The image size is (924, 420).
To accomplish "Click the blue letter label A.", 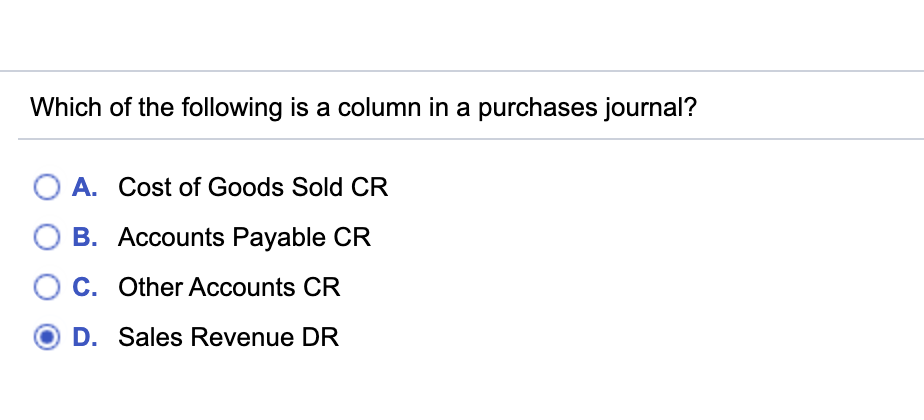I will pos(85,187).
